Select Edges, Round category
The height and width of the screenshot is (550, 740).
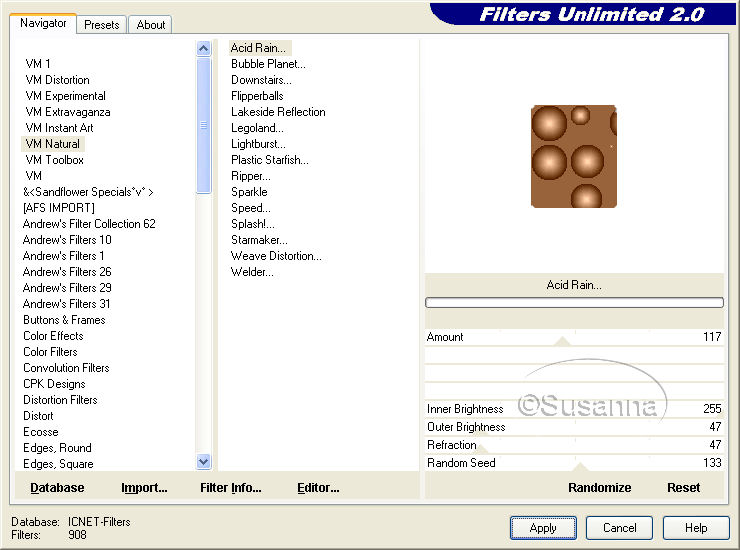tap(57, 448)
